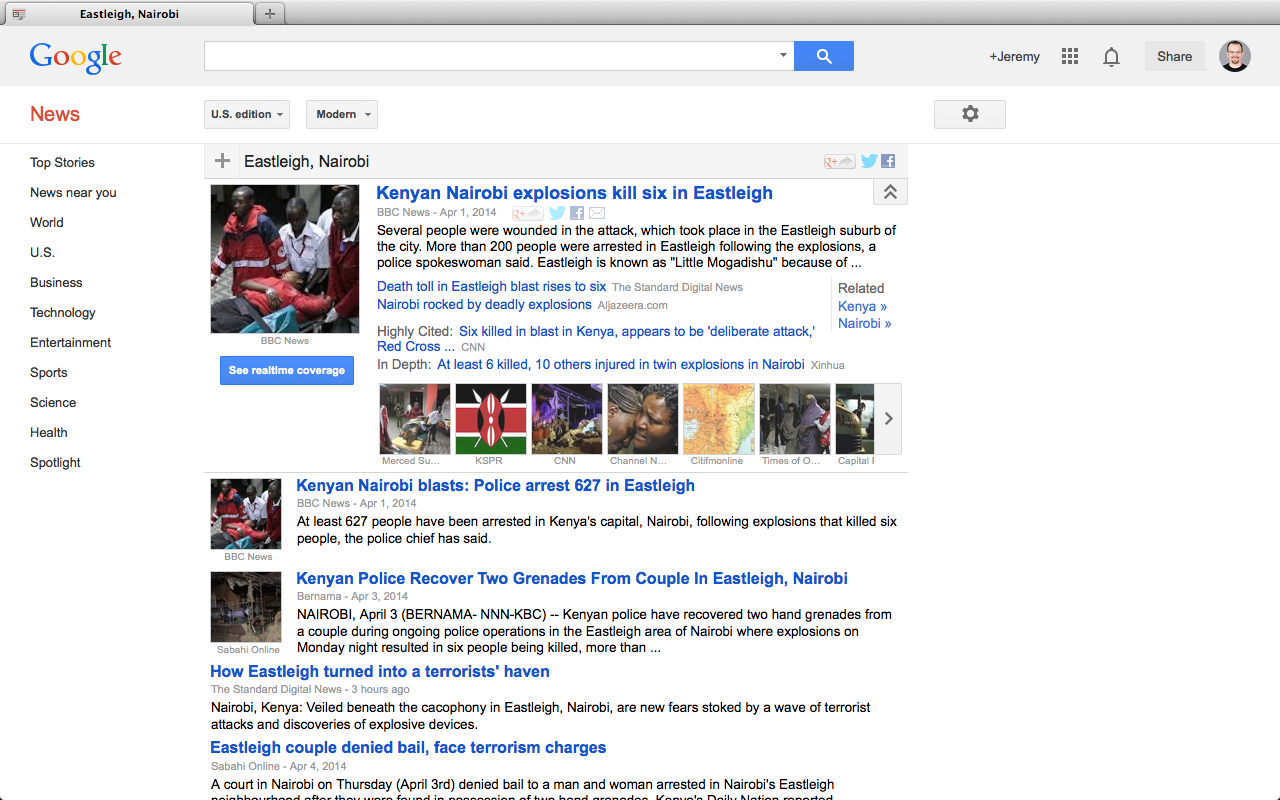The image size is (1280, 800).
Task: Share BBC explosions story on Google+
Action: [527, 213]
